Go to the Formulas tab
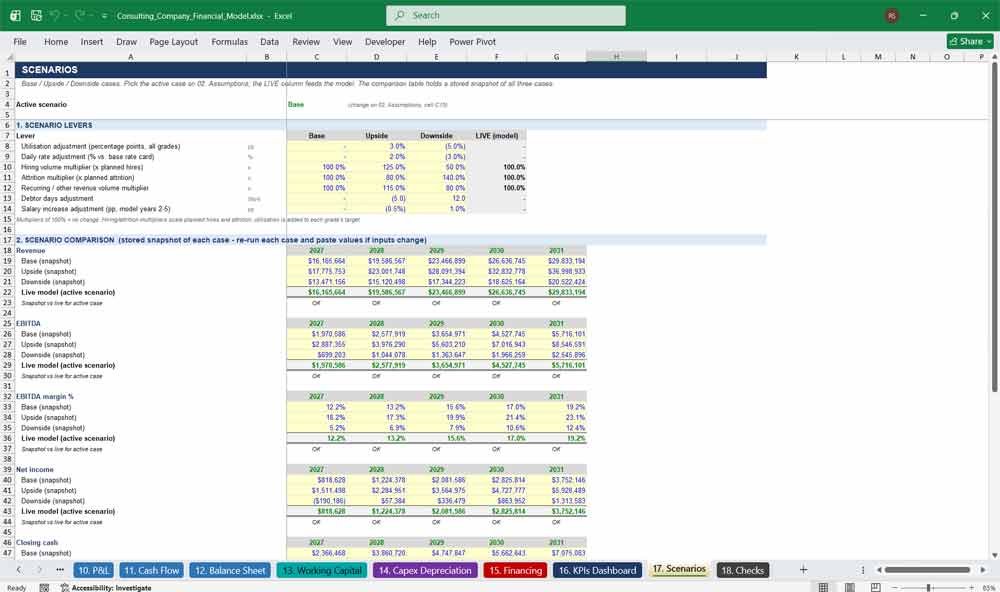This screenshot has height=592, width=1000. tap(230, 41)
